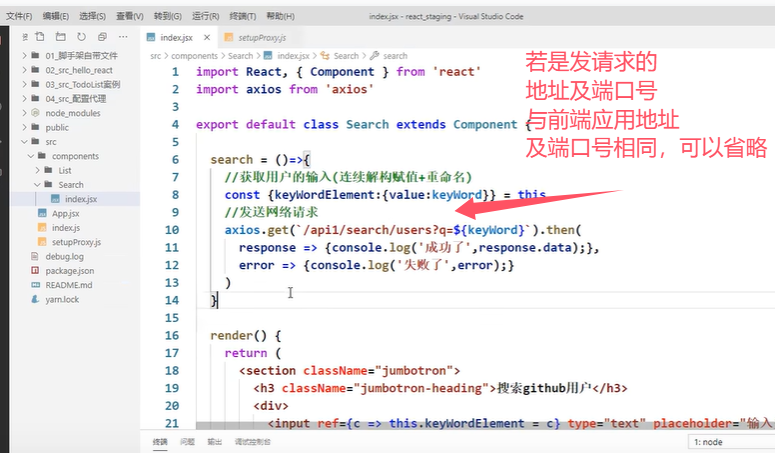Open the 编辑(E) menu
Image resolution: width=775 pixels, height=453 pixels.
(x=55, y=16)
